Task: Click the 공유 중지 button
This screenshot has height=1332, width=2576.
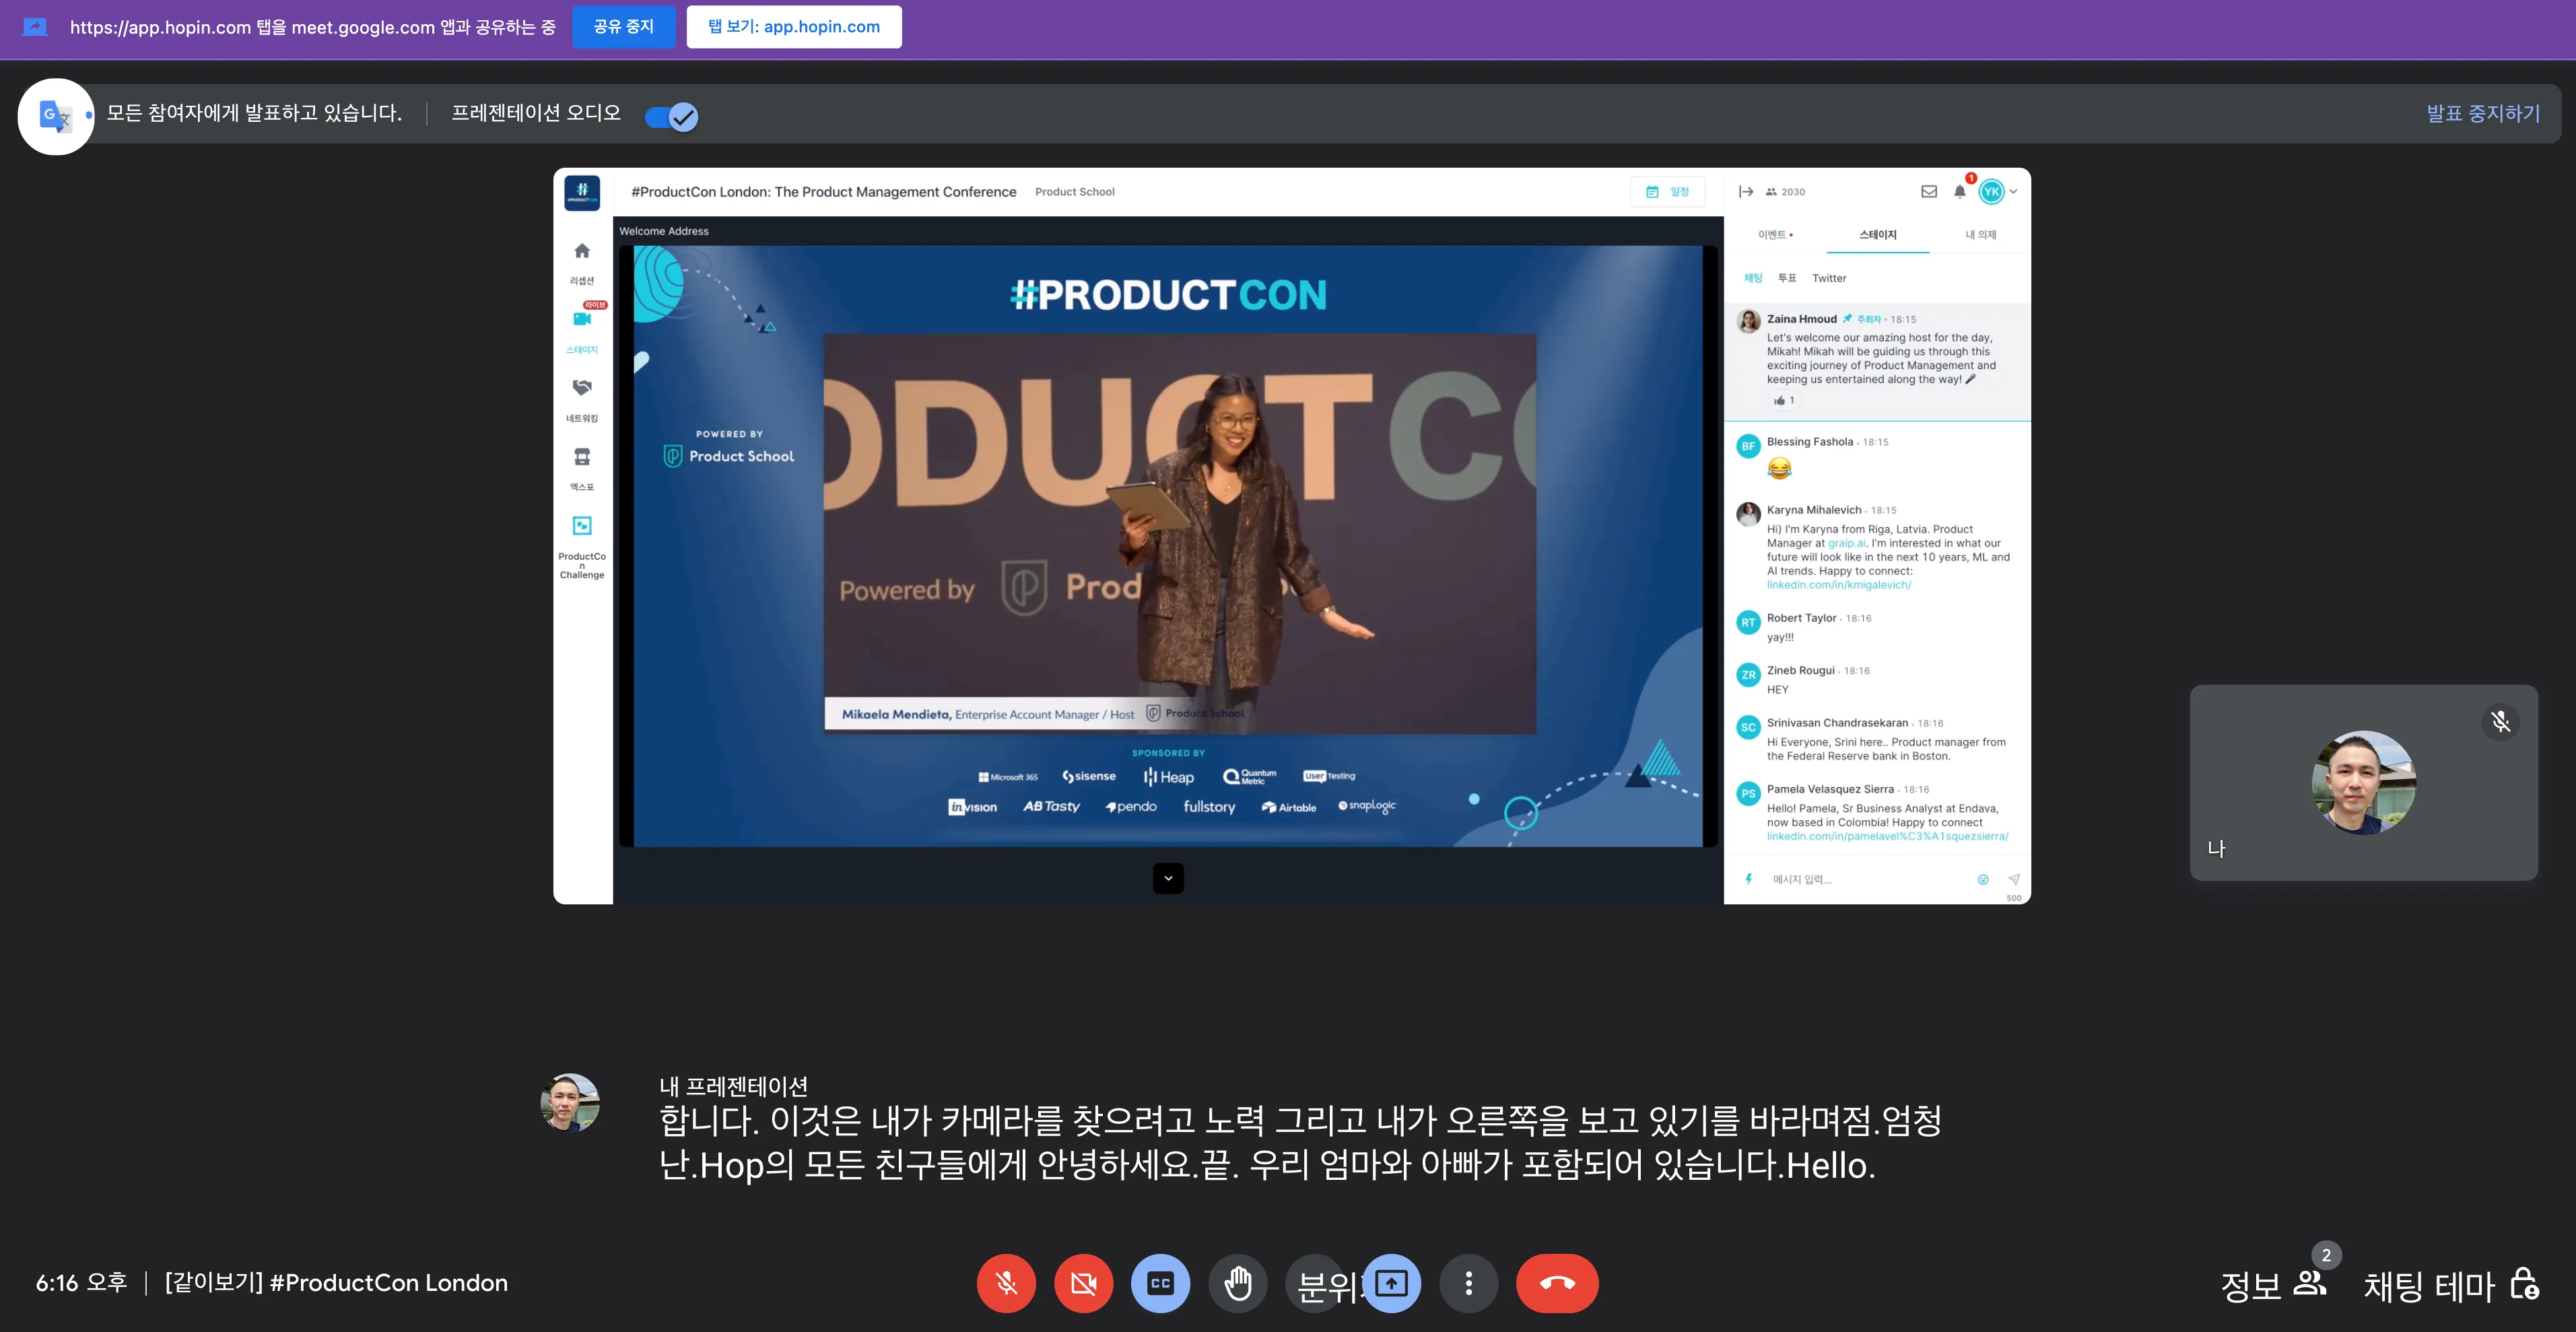Action: 623,27
